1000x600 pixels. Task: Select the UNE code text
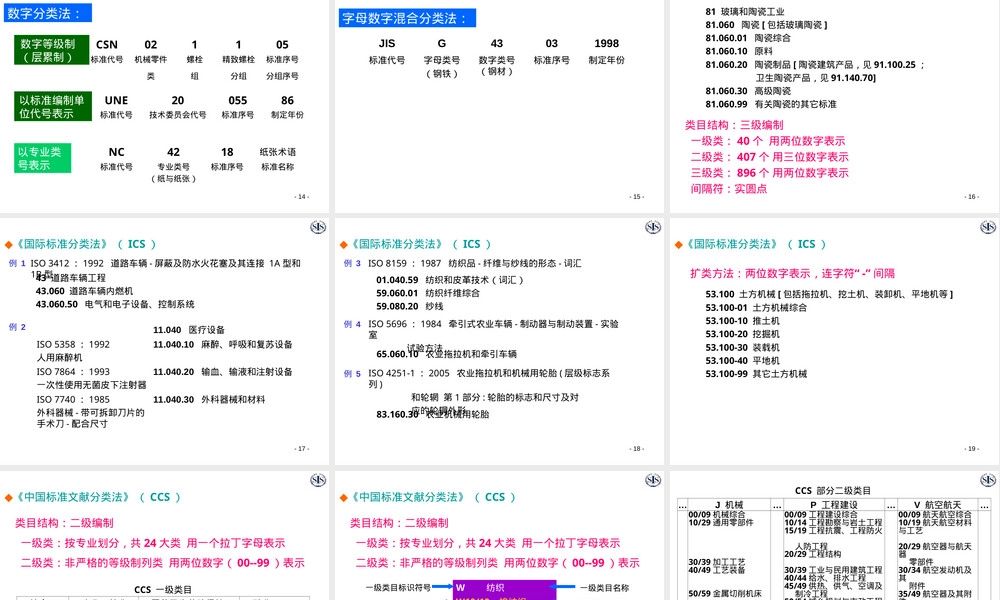pyautogui.click(x=116, y=100)
